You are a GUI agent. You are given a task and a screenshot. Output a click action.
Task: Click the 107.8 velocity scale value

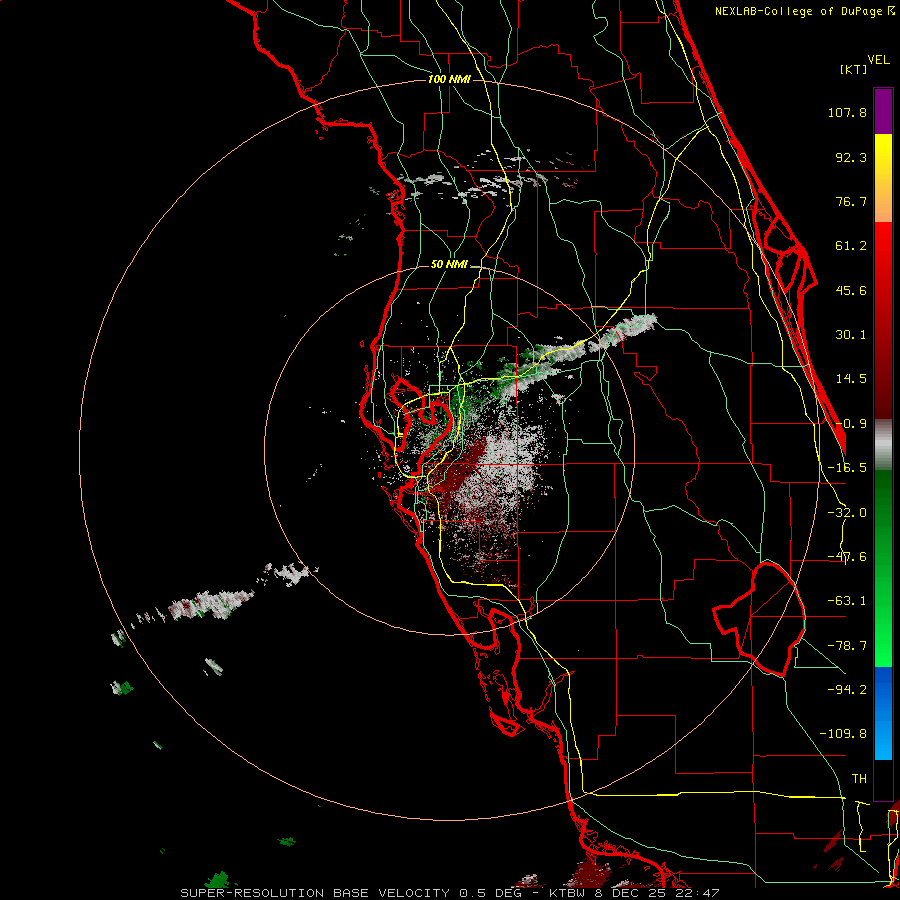[847, 112]
